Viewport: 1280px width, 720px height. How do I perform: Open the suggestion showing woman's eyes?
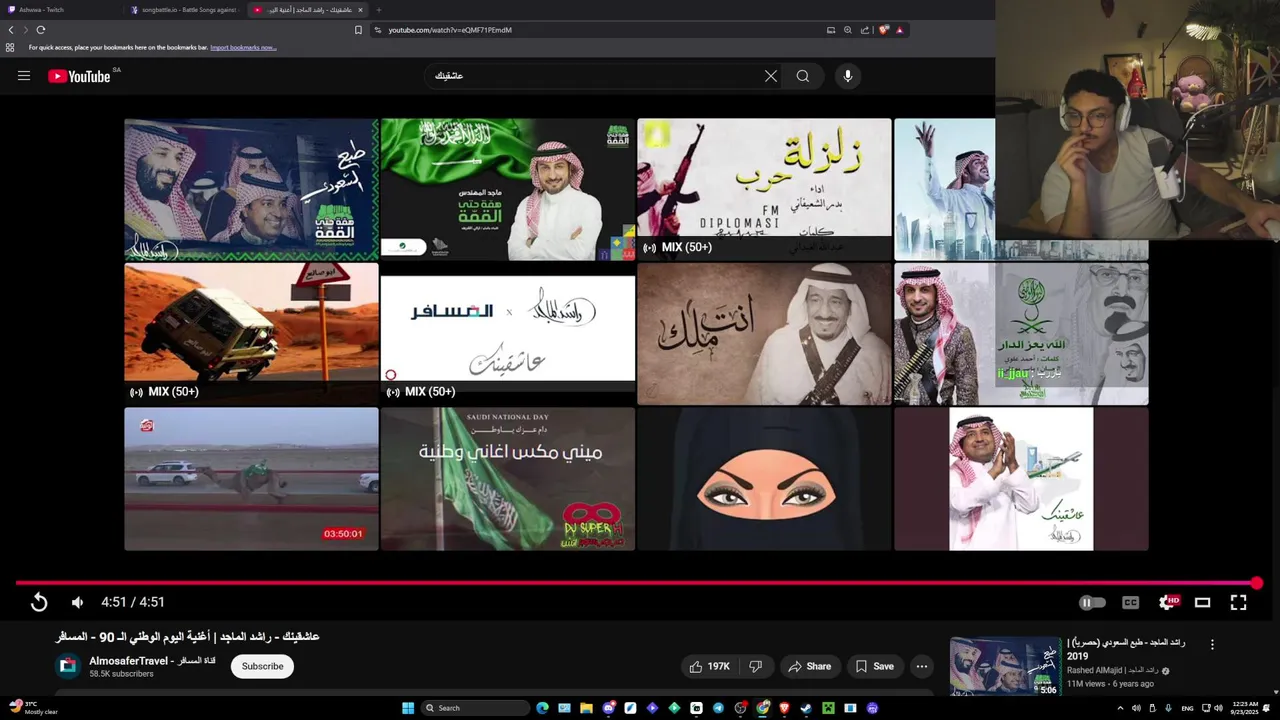[x=764, y=479]
